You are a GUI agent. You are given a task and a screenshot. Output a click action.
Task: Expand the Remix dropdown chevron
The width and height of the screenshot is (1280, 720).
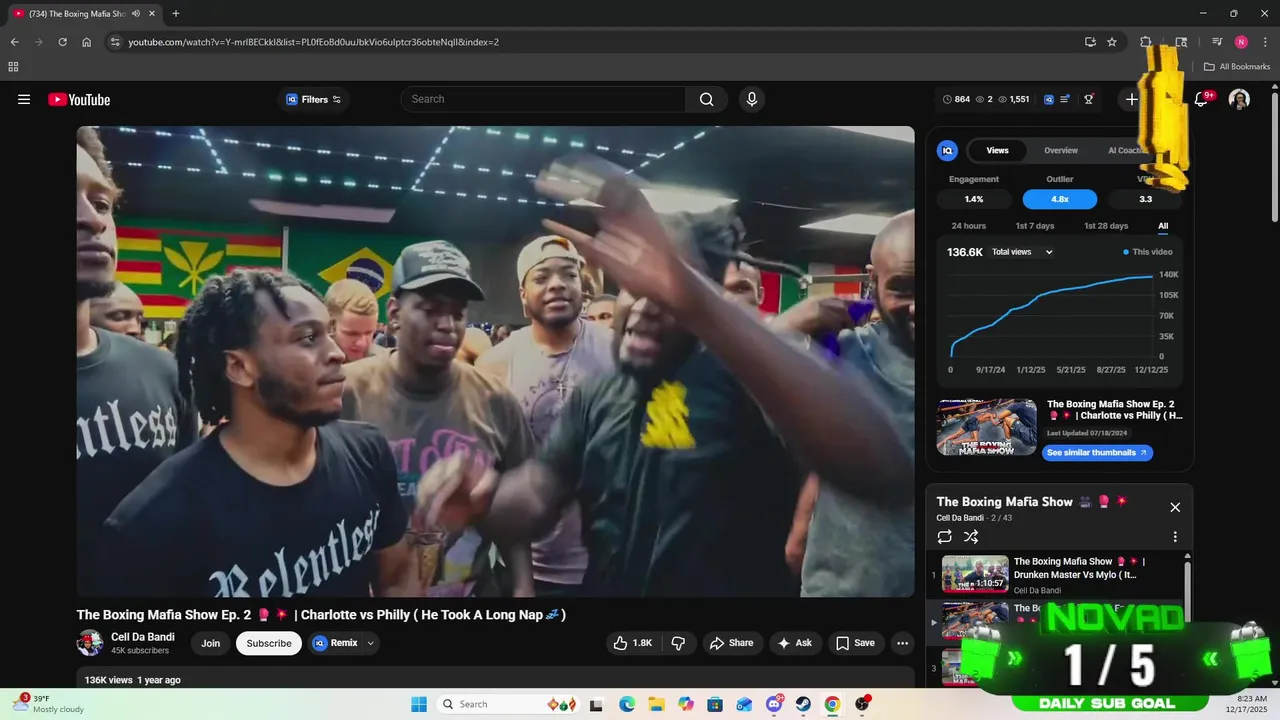[371, 643]
